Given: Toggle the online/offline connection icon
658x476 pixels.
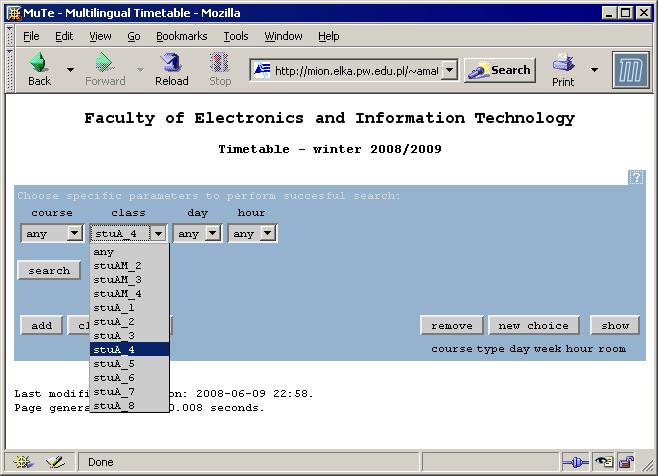Looking at the screenshot, I should click(x=575, y=462).
